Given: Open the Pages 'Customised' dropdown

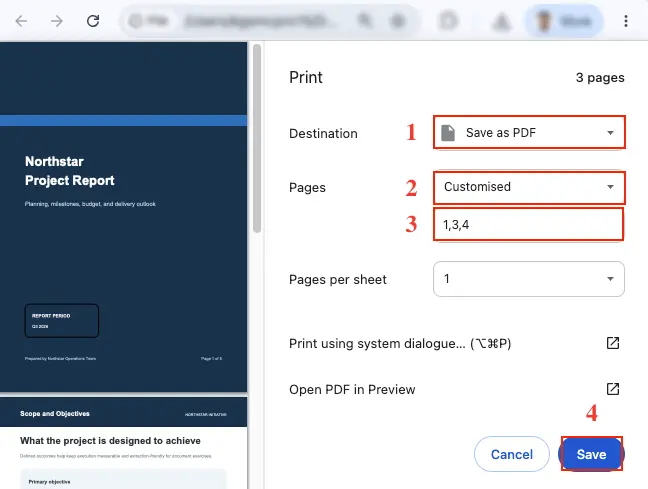Looking at the screenshot, I should (x=529, y=187).
